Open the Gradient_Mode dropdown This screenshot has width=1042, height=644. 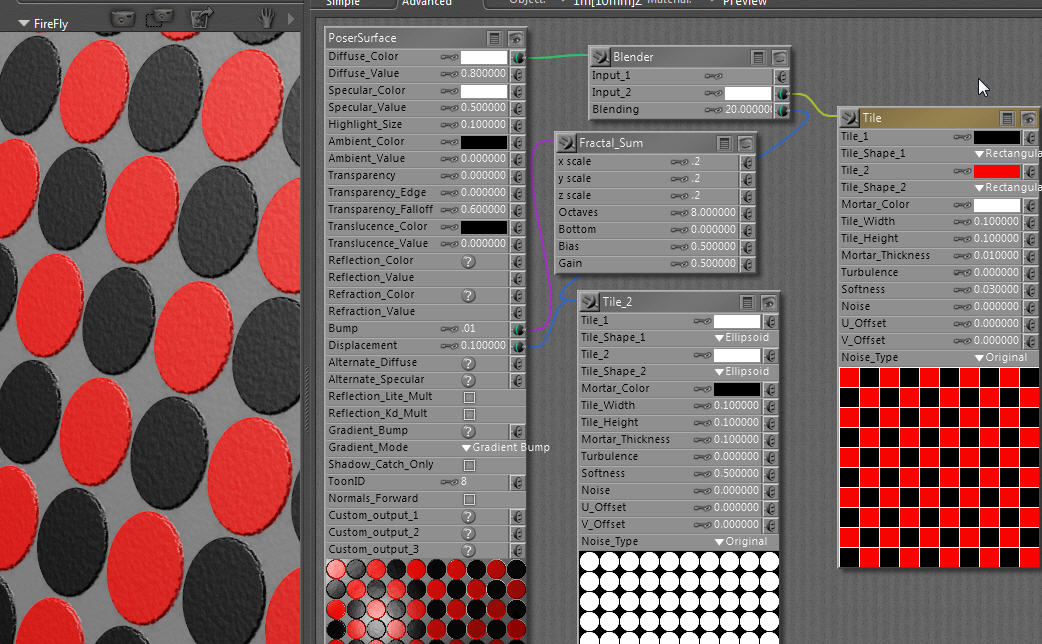(505, 448)
